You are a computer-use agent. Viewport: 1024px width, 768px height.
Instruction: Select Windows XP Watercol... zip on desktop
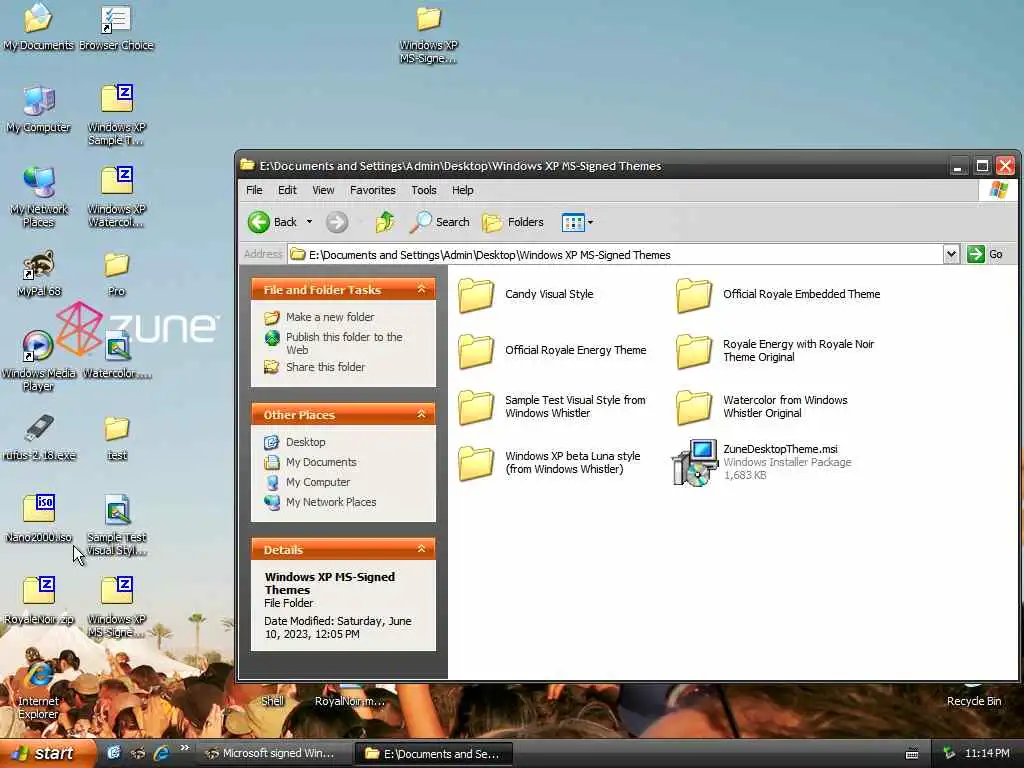[117, 197]
